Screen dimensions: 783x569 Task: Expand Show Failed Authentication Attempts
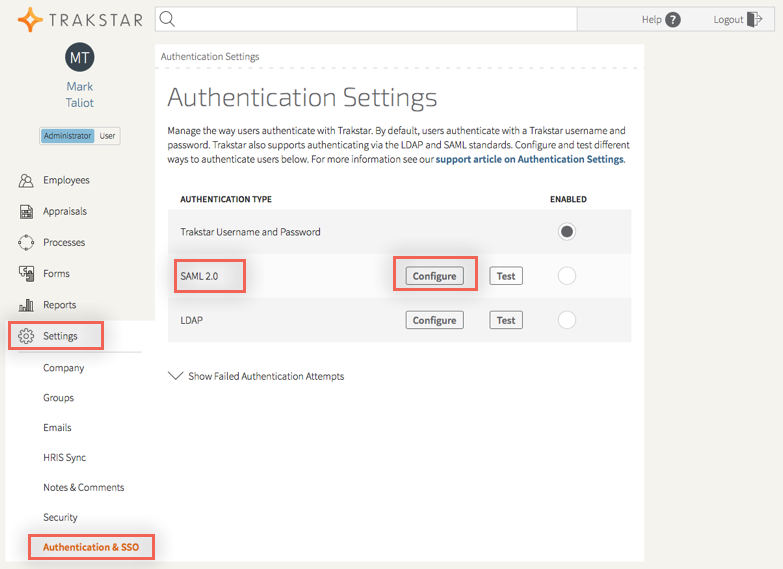pyautogui.click(x=256, y=377)
